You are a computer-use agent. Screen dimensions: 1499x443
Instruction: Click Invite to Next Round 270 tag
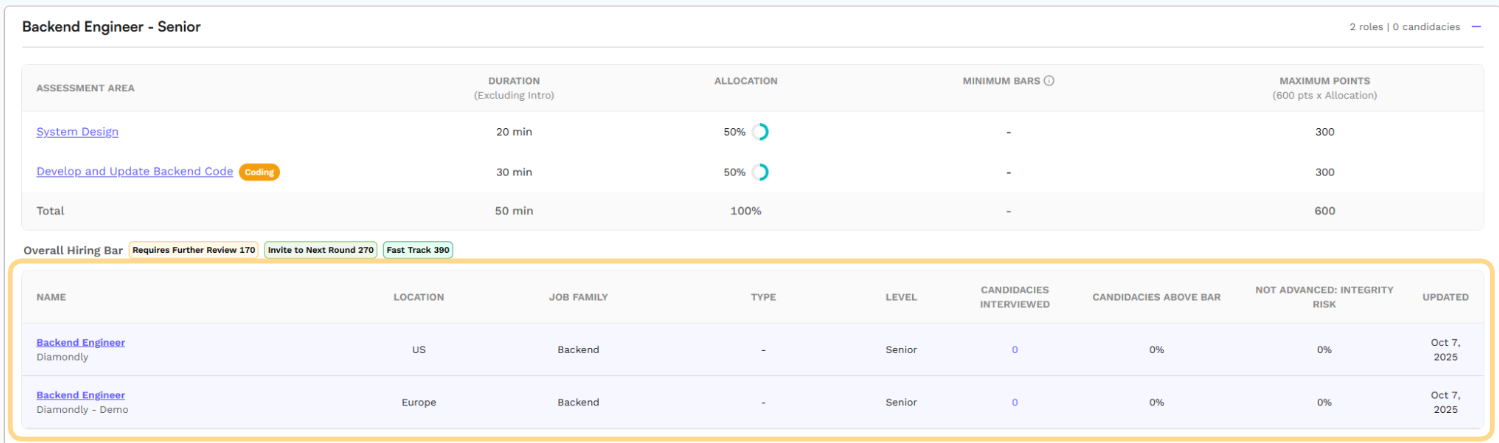321,250
